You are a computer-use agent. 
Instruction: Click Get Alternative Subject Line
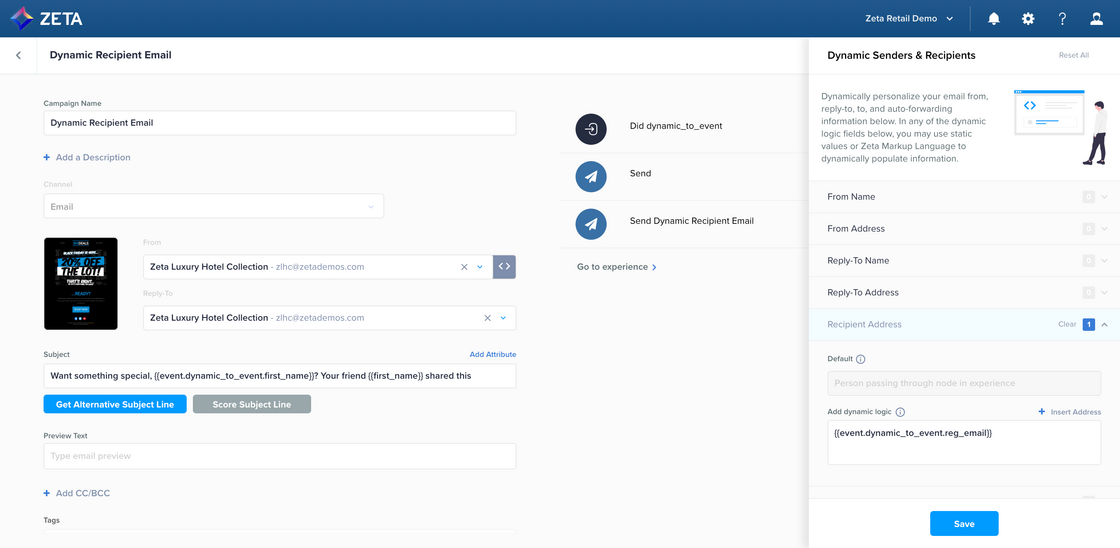coord(114,404)
